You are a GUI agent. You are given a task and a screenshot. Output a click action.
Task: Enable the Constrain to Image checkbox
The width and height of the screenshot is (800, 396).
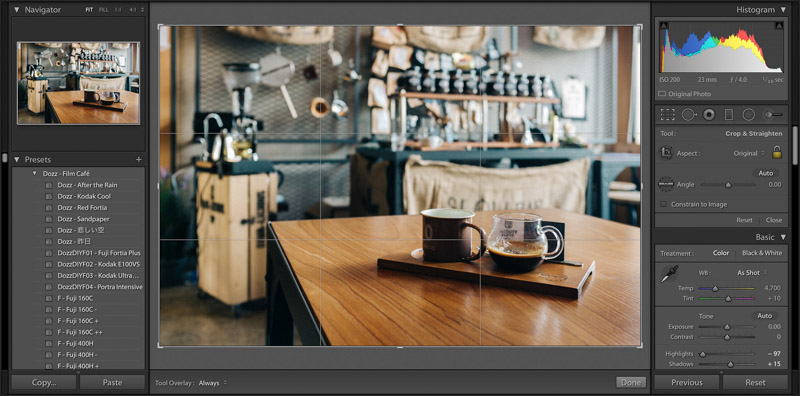[663, 204]
